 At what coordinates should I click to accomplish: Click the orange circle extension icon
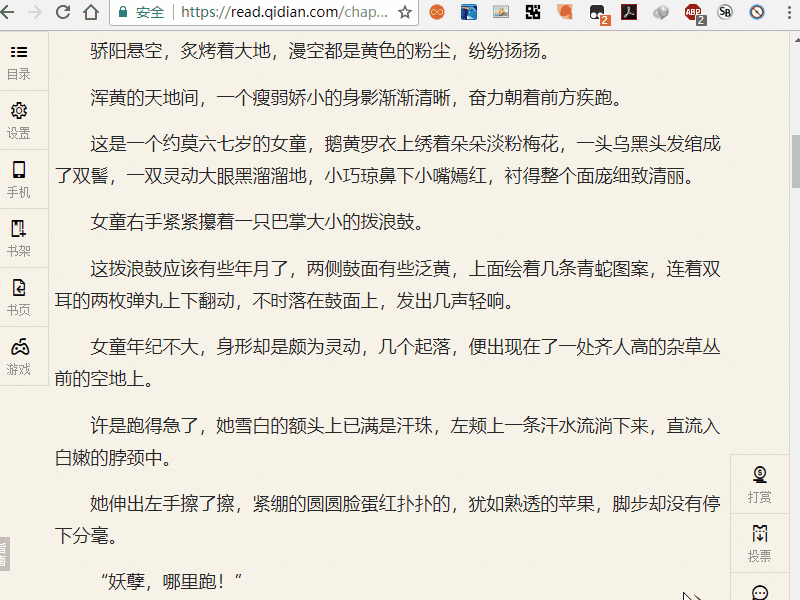pos(565,12)
